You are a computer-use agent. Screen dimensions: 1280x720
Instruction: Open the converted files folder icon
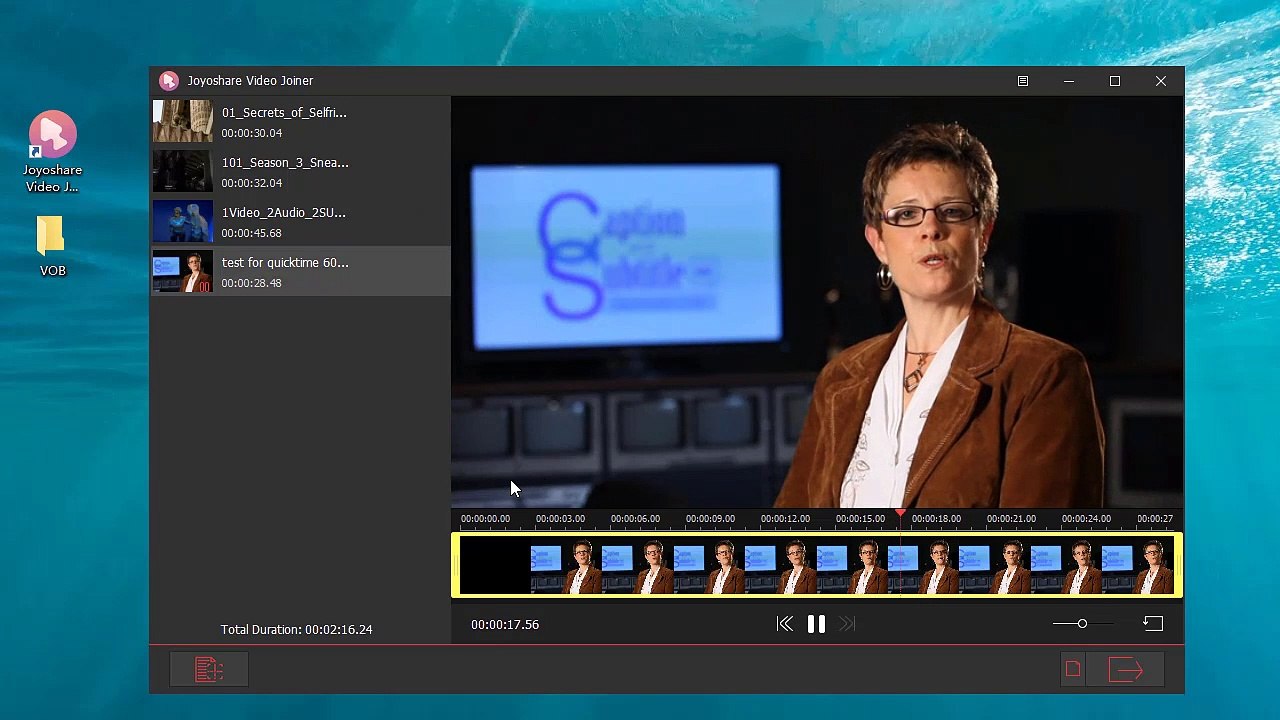tap(1073, 670)
